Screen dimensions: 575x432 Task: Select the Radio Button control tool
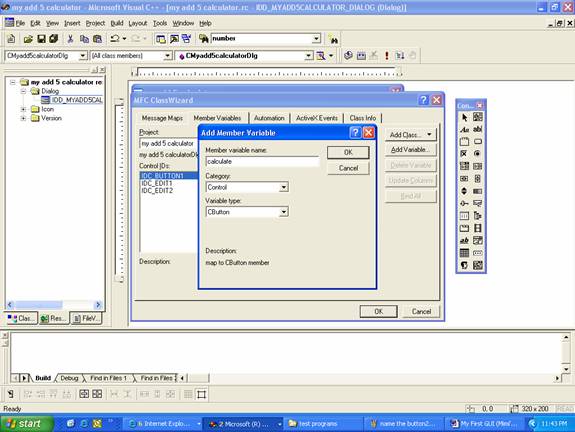tap(477, 154)
